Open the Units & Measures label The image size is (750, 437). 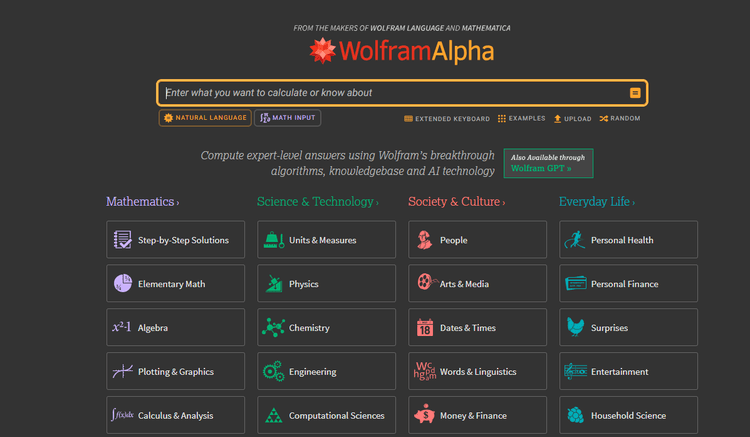[x=322, y=240]
